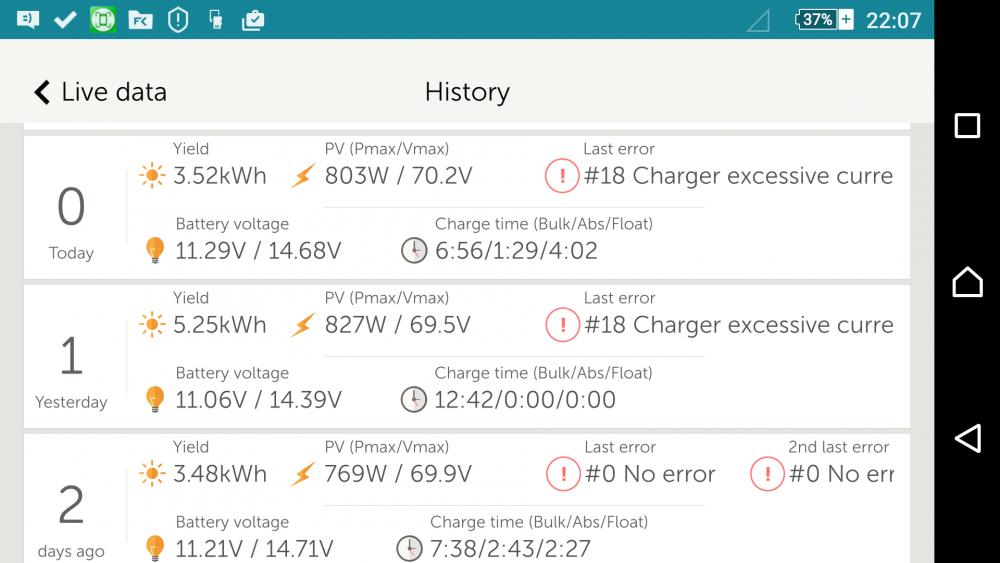Tap the battery 37% status indicator
The height and width of the screenshot is (563, 1000).
point(823,20)
